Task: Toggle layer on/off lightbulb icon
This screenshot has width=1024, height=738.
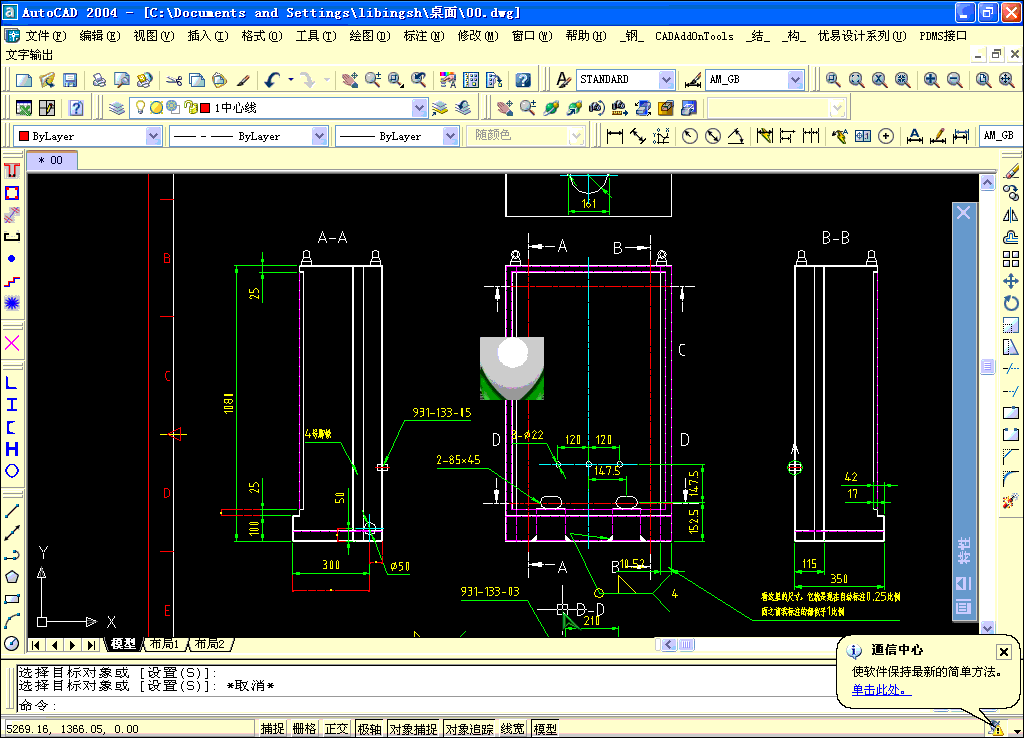Action: pyautogui.click(x=140, y=107)
